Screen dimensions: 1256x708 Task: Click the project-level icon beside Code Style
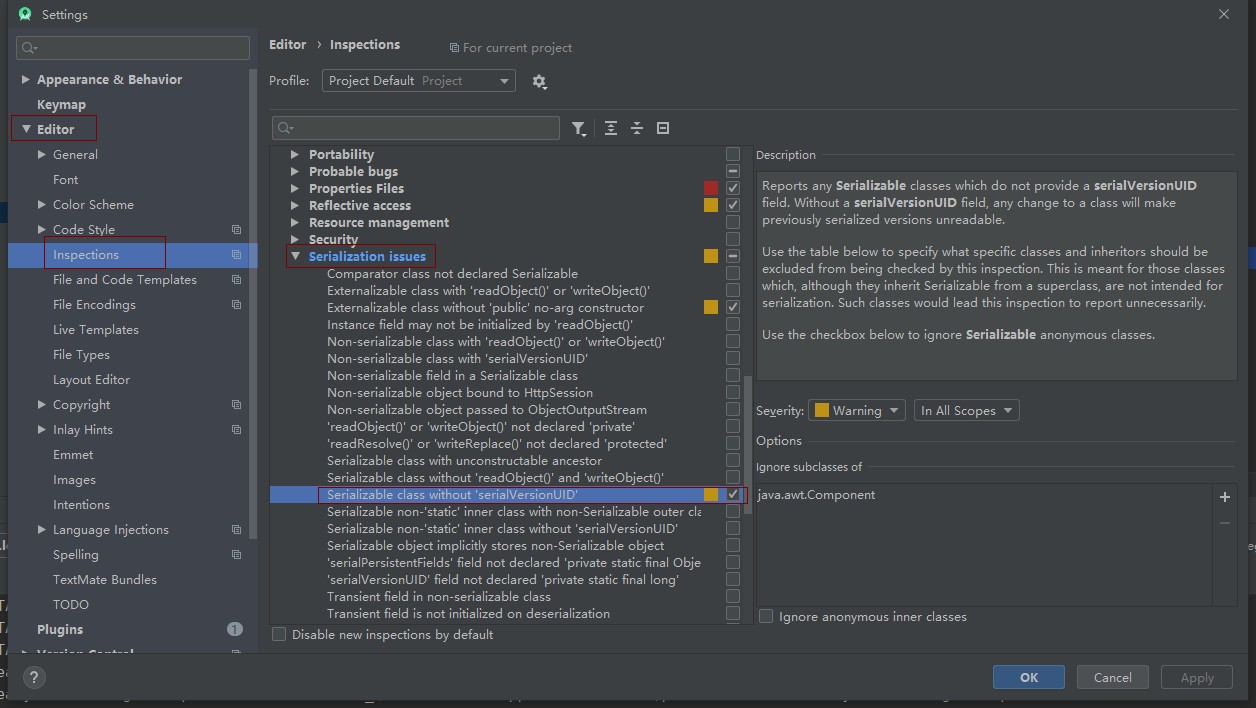(236, 230)
